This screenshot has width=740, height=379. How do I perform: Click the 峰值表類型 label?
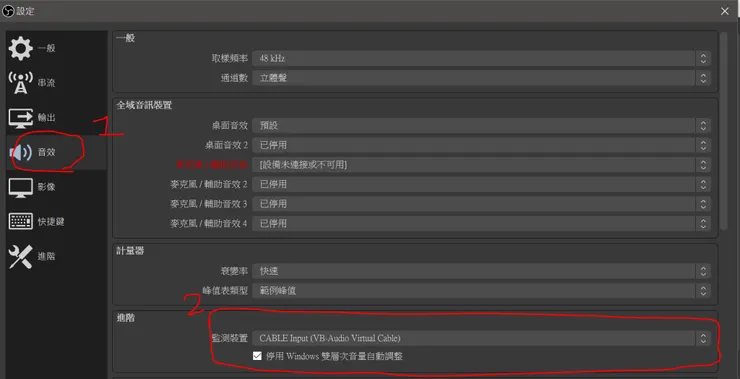point(225,291)
